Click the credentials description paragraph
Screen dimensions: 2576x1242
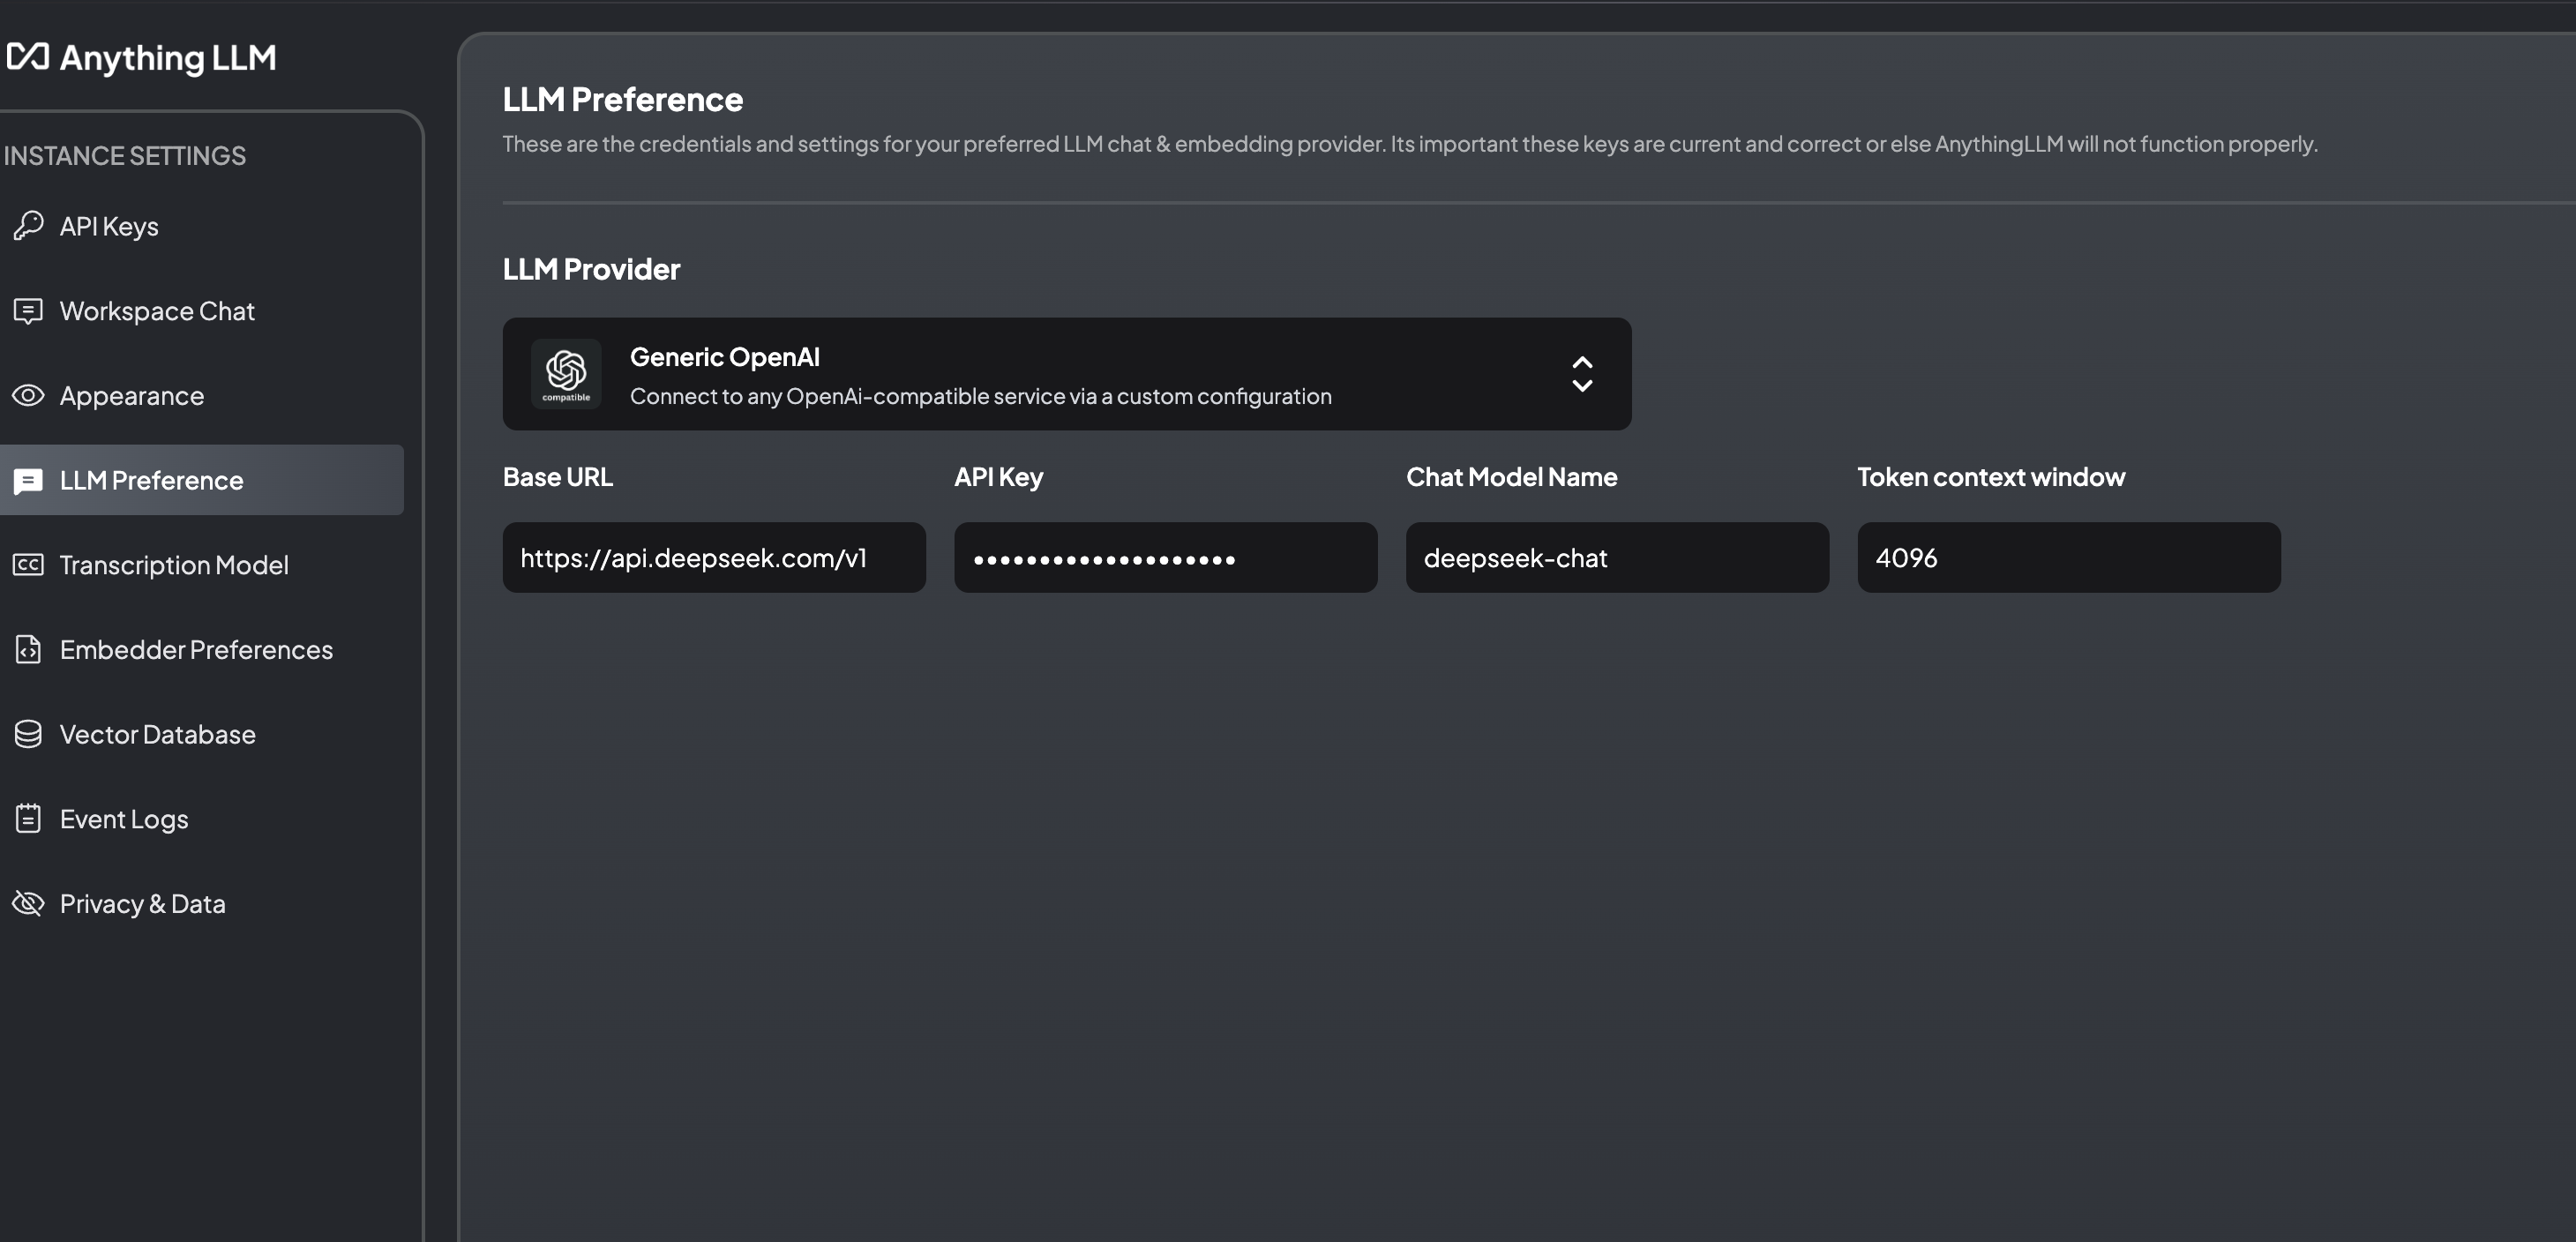pos(1410,144)
